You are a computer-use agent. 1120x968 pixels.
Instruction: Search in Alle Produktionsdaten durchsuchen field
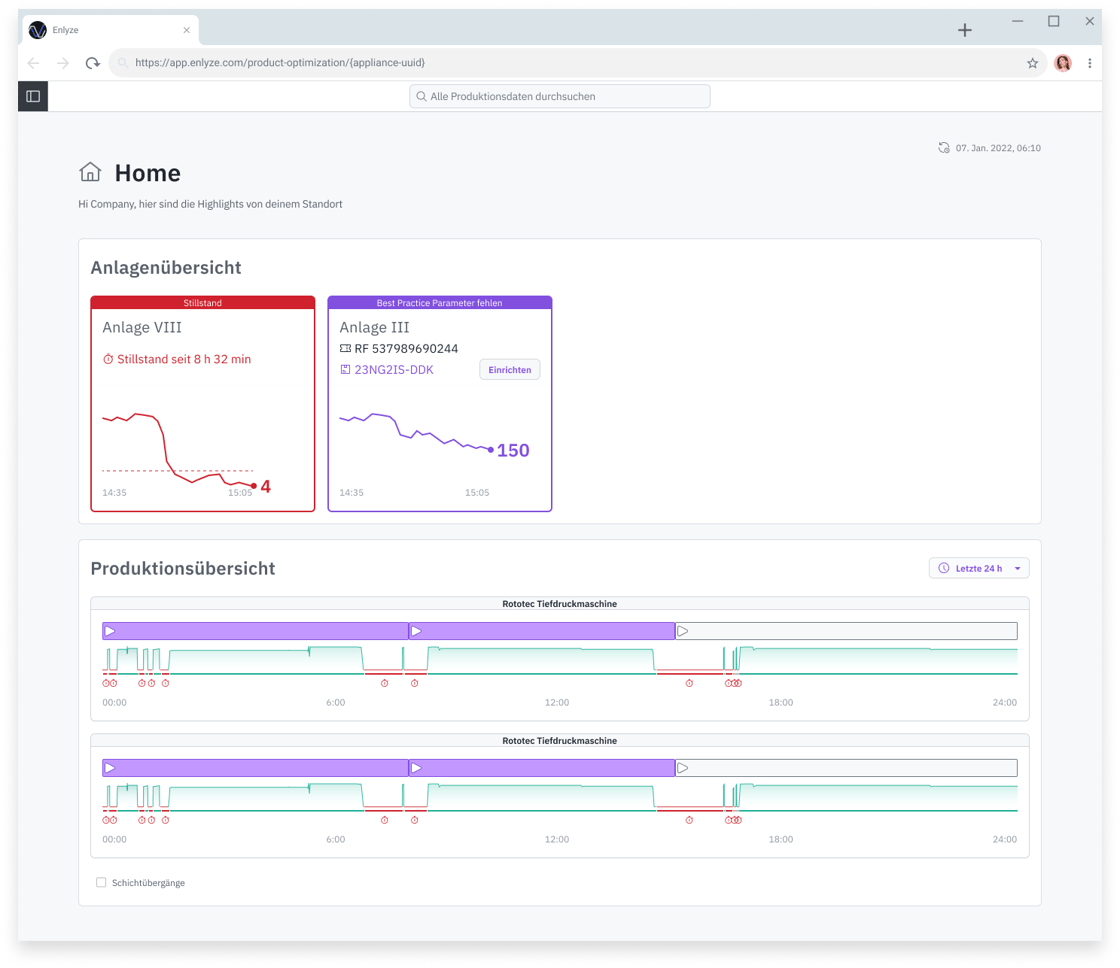(560, 96)
